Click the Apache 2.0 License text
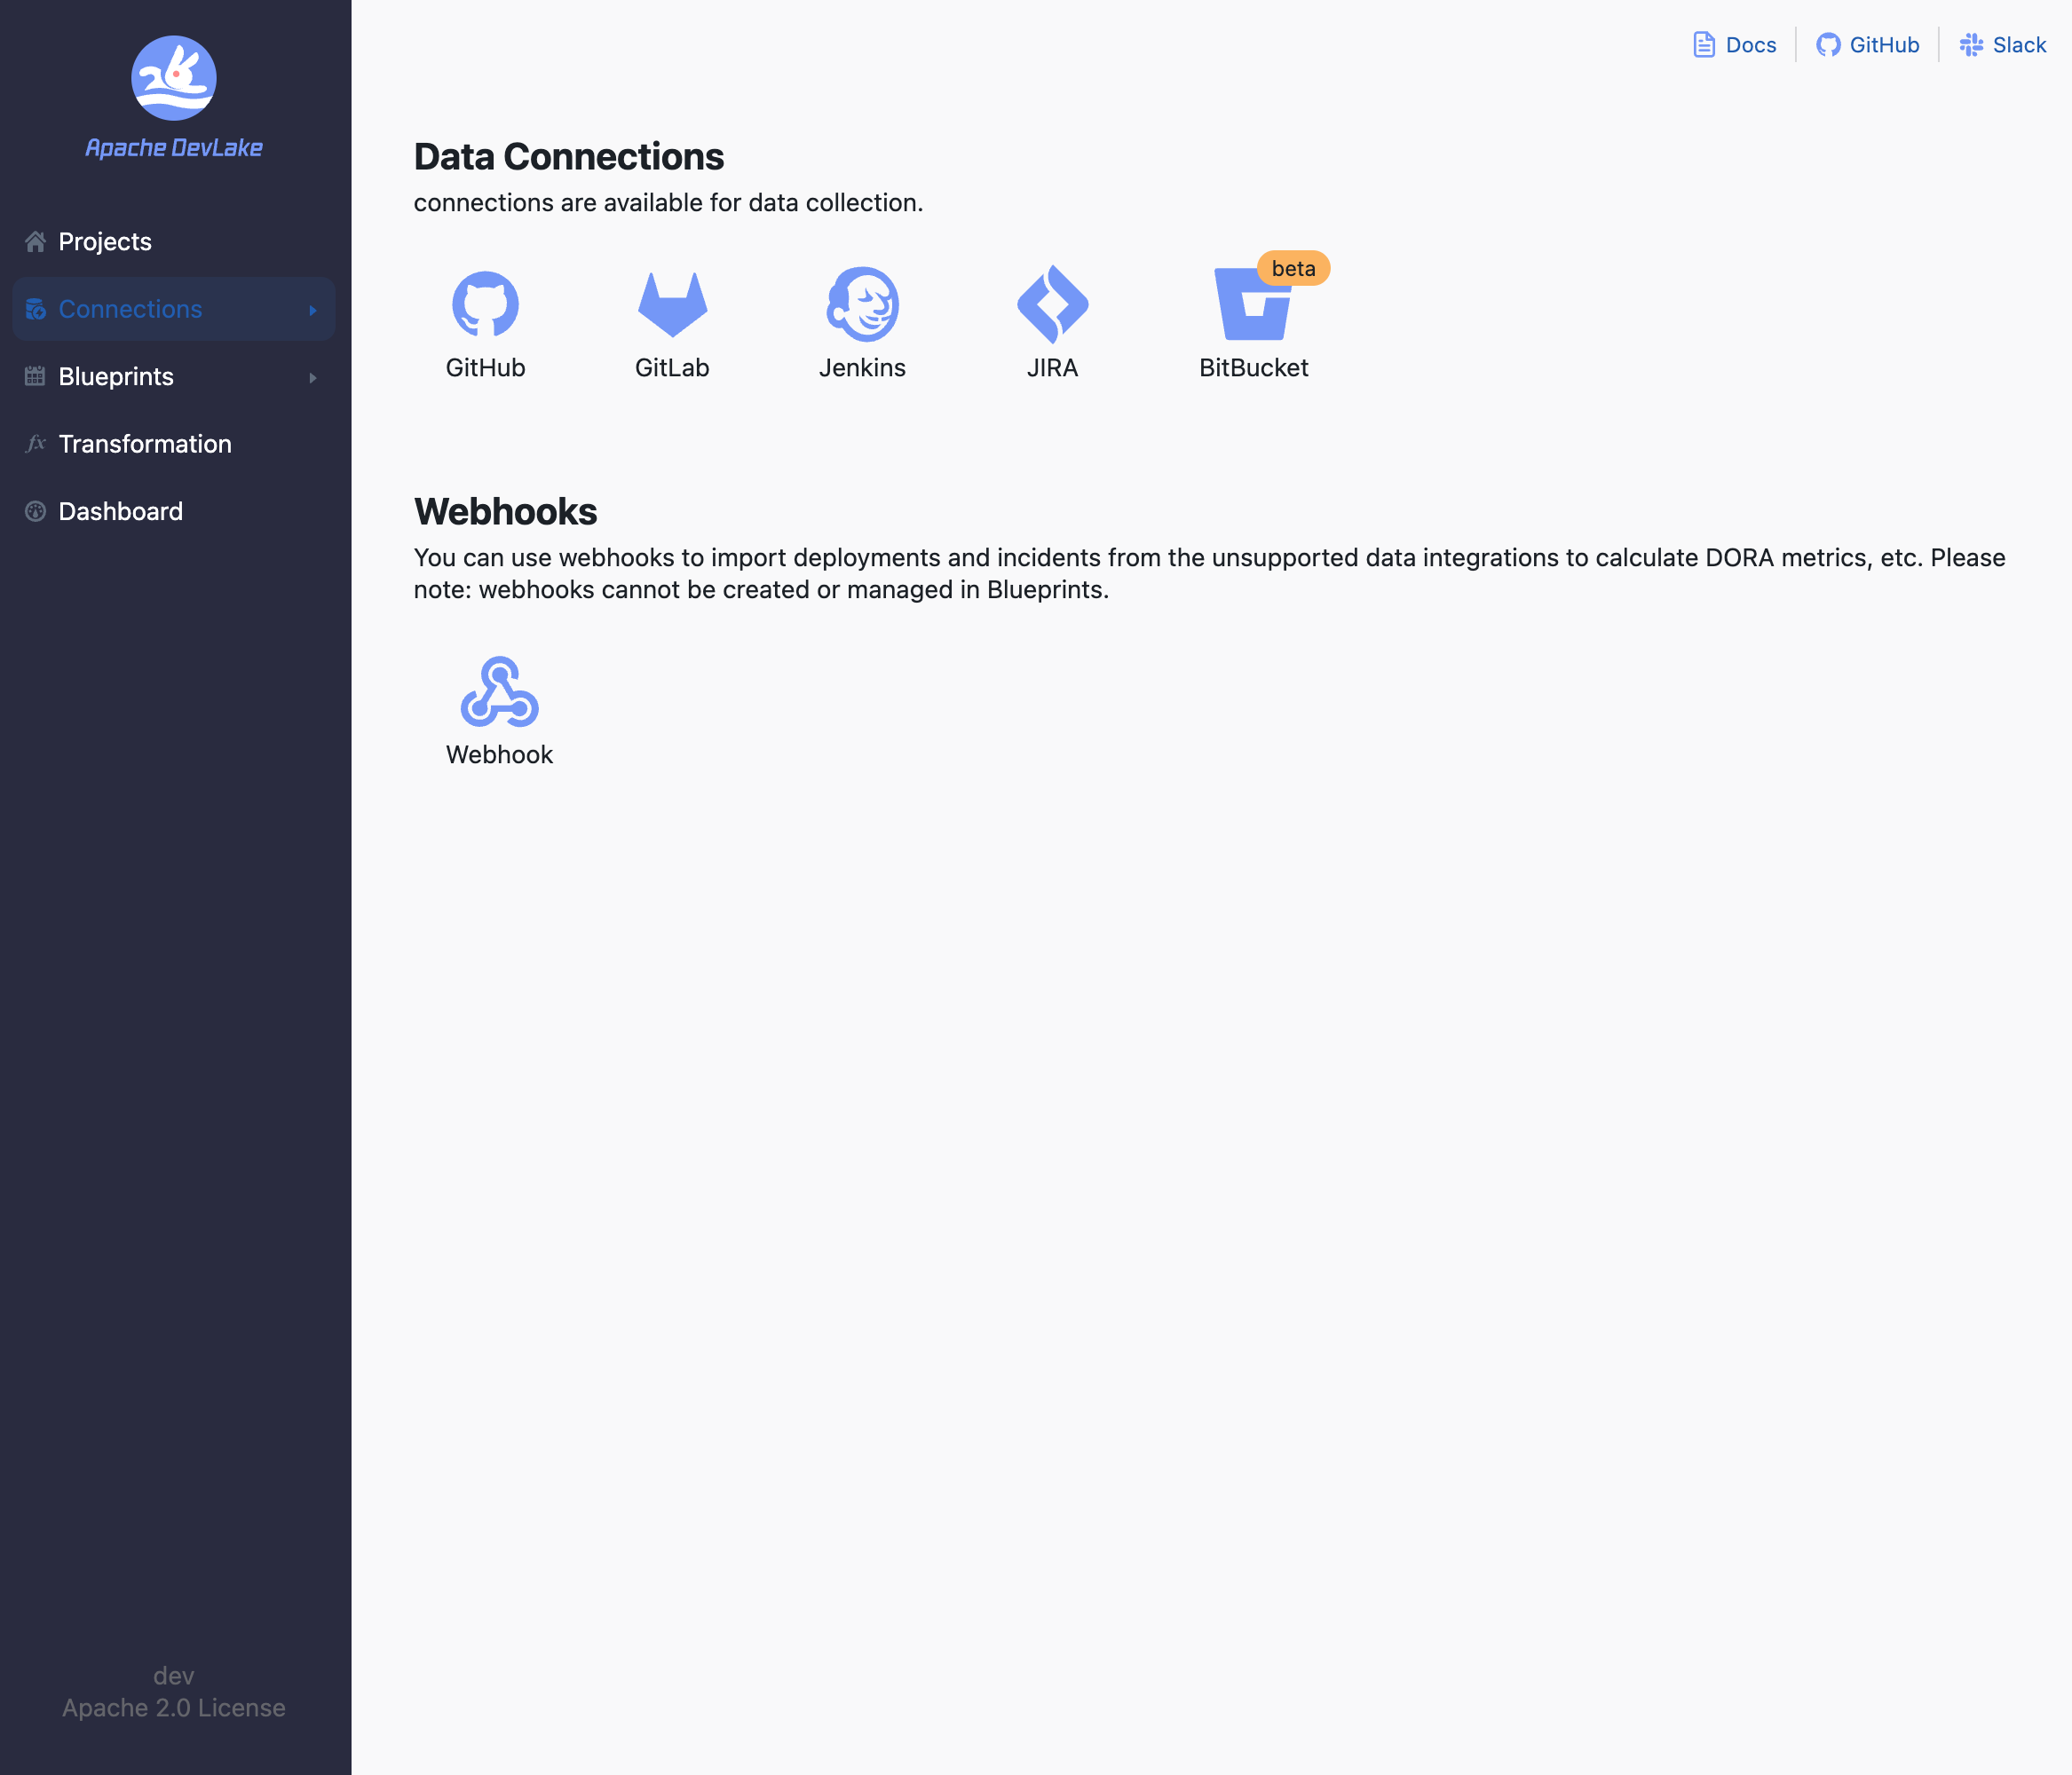The image size is (2072, 1775). 174,1708
